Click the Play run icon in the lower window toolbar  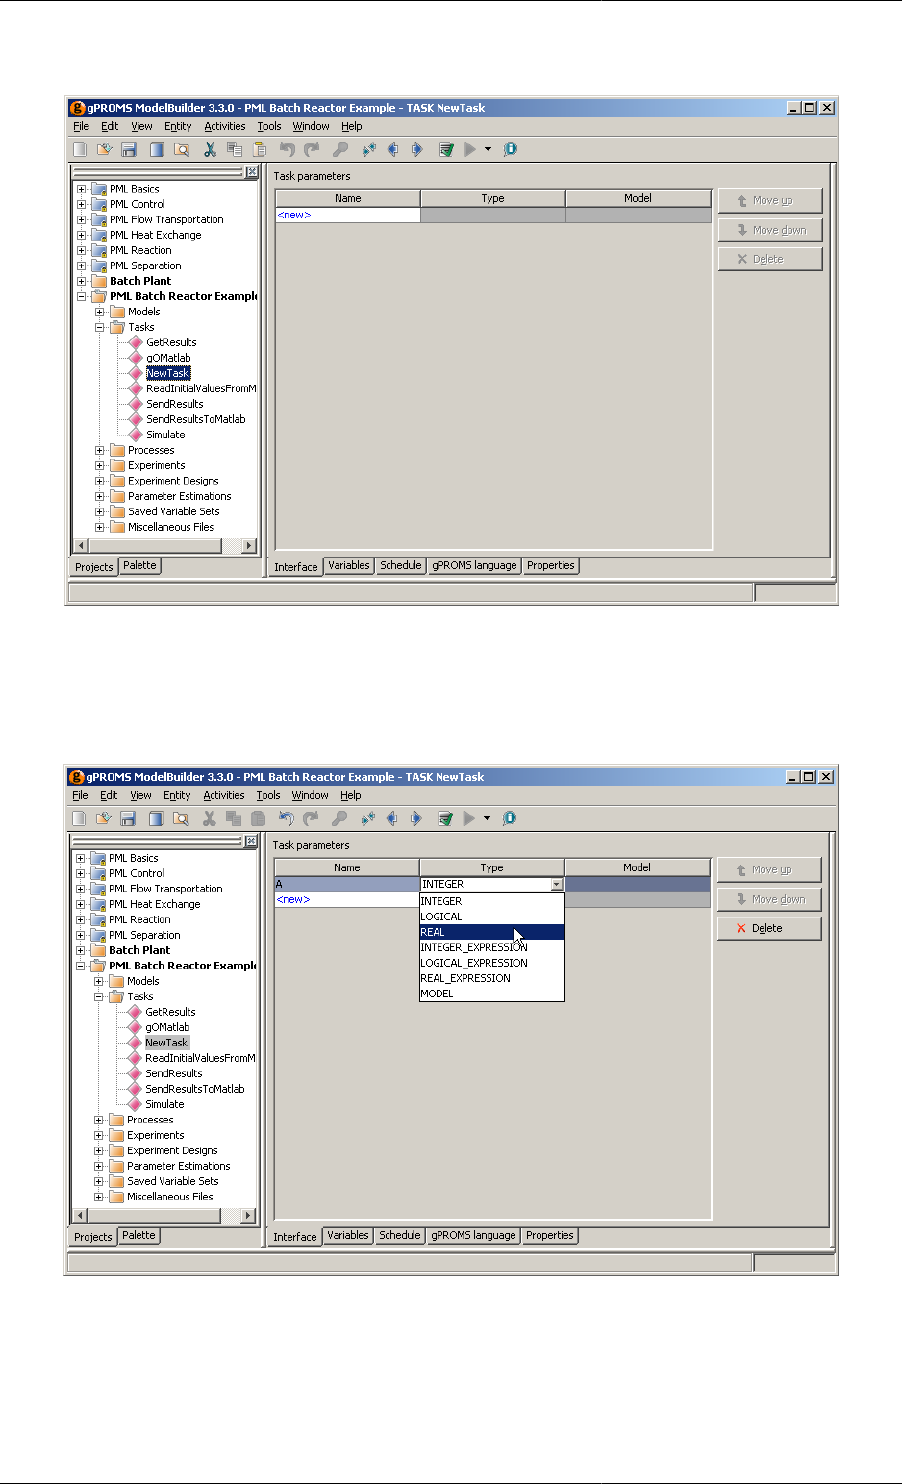469,818
